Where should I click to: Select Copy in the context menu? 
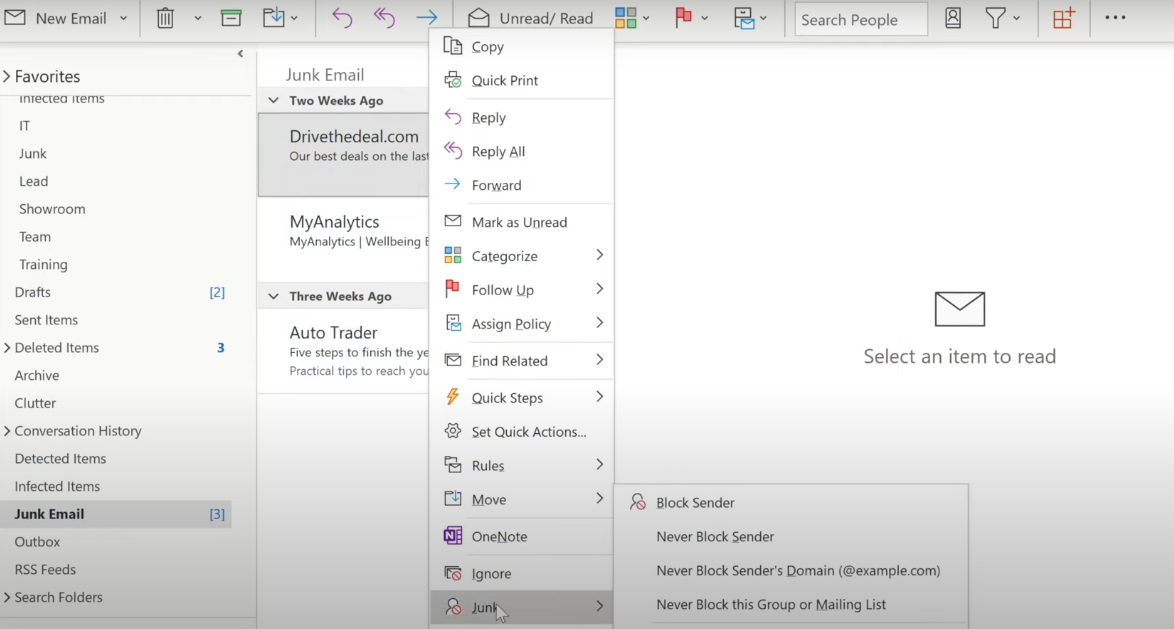click(x=522, y=46)
